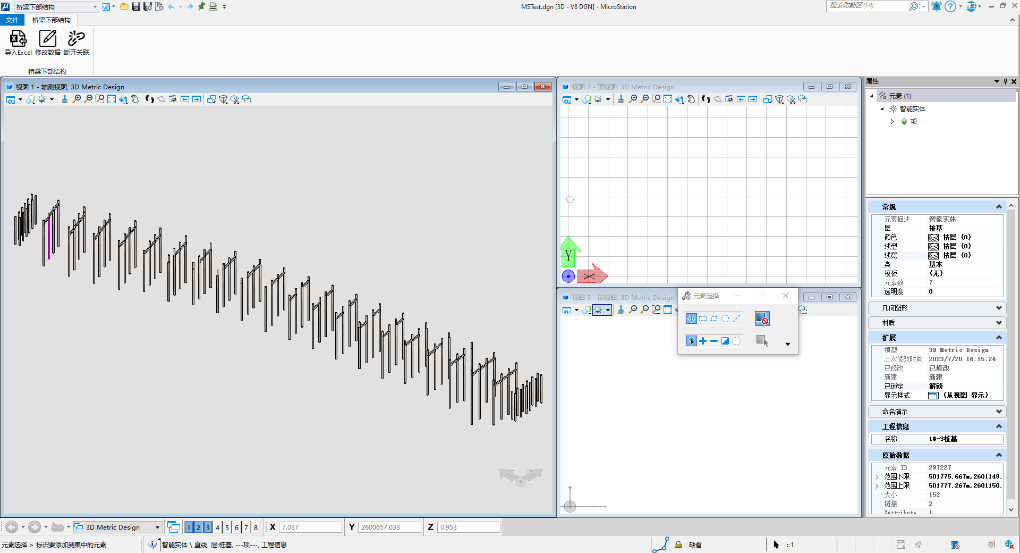Click AccuSnap line icon in status bar
Image resolution: width=1020 pixels, height=553 pixels.
coord(660,545)
